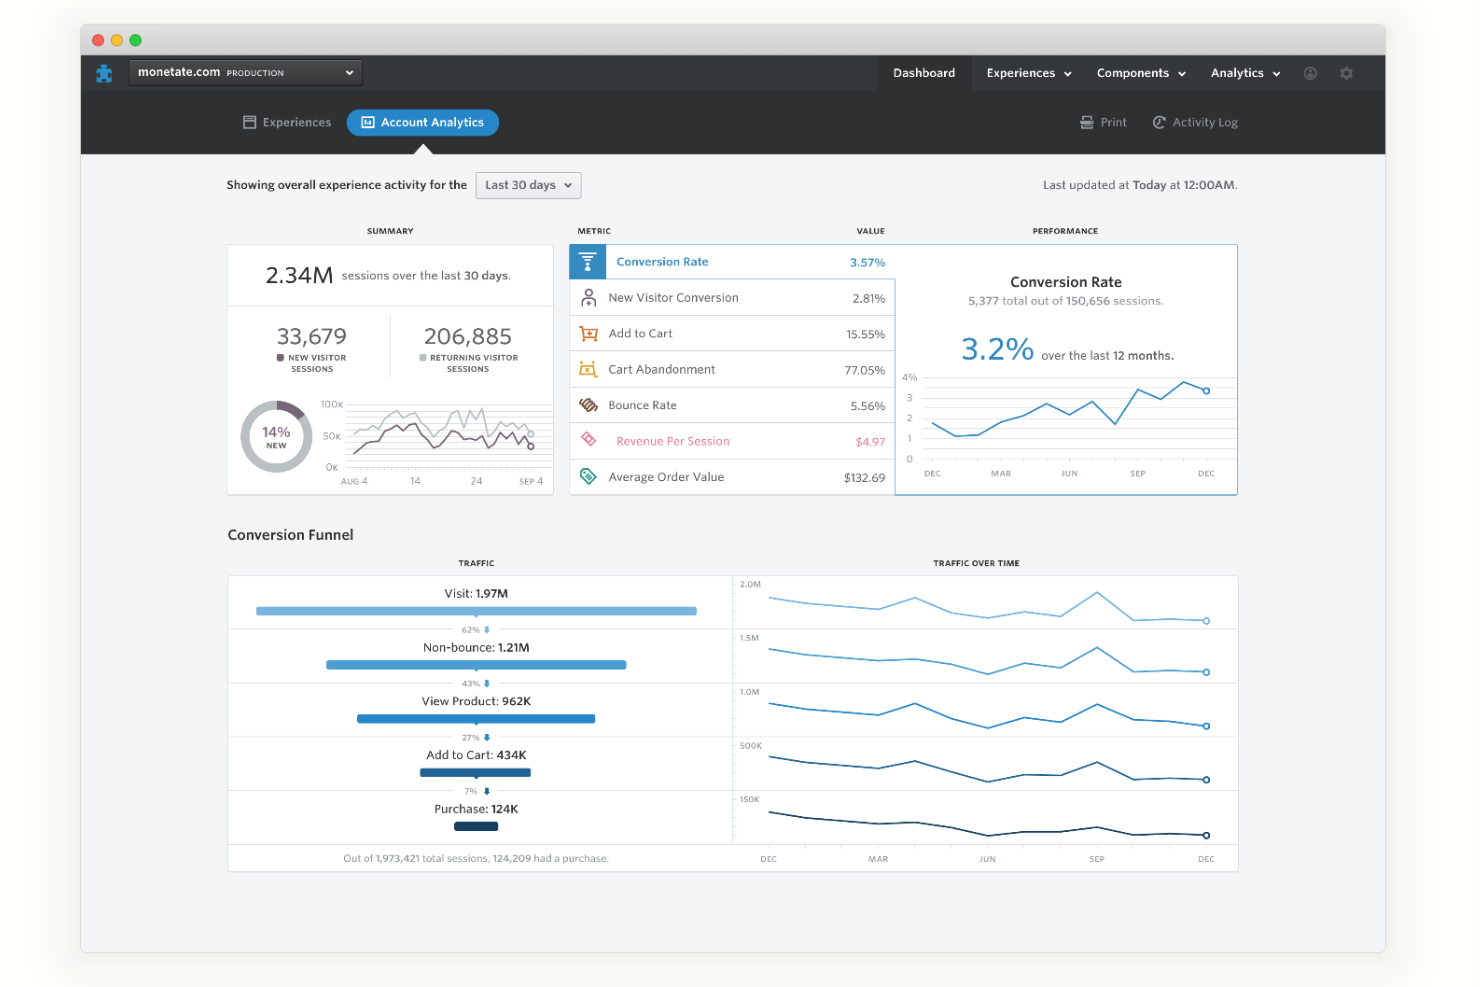This screenshot has height=987, width=1480.
Task: Expand the monetate.com Production site selector
Action: [245, 73]
